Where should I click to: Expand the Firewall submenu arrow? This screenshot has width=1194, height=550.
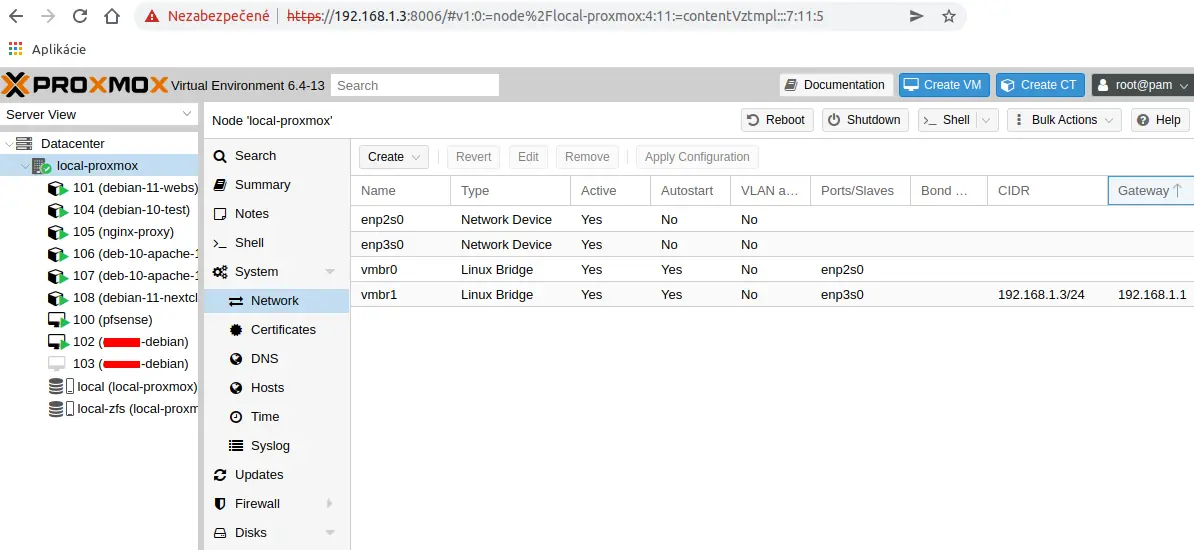[x=330, y=504]
